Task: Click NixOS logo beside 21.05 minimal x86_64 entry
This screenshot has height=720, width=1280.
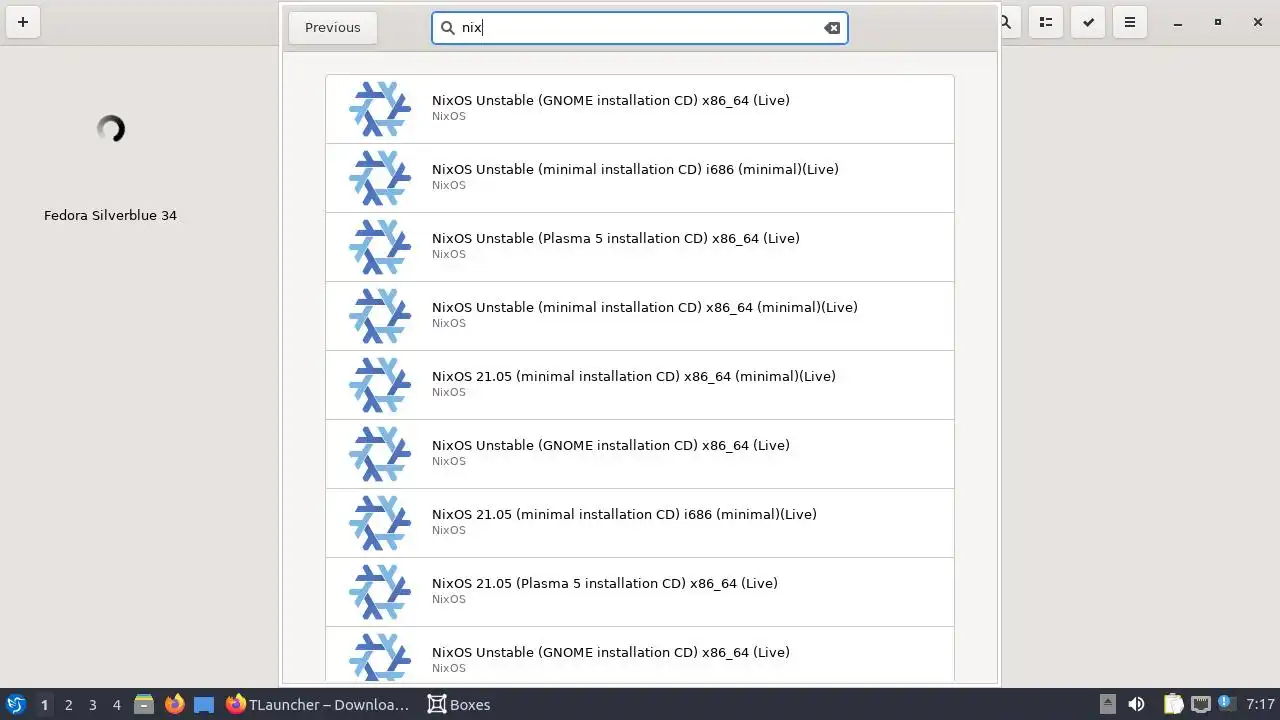Action: (380, 385)
